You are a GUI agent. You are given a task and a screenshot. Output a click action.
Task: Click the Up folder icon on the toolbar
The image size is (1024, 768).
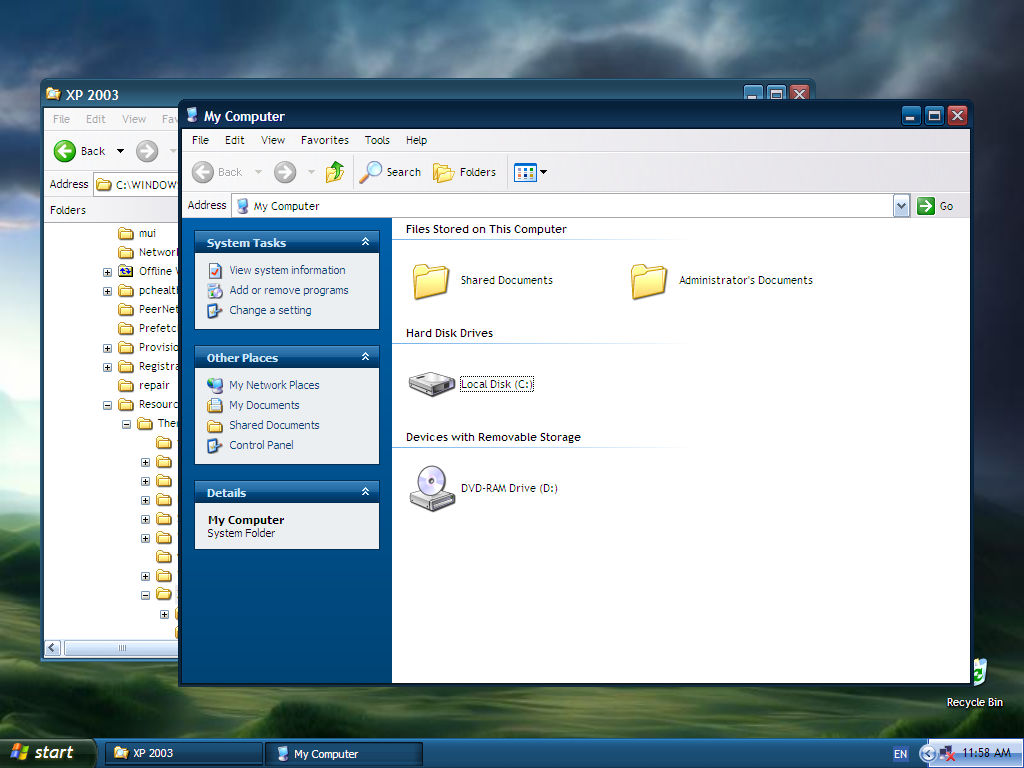click(335, 172)
